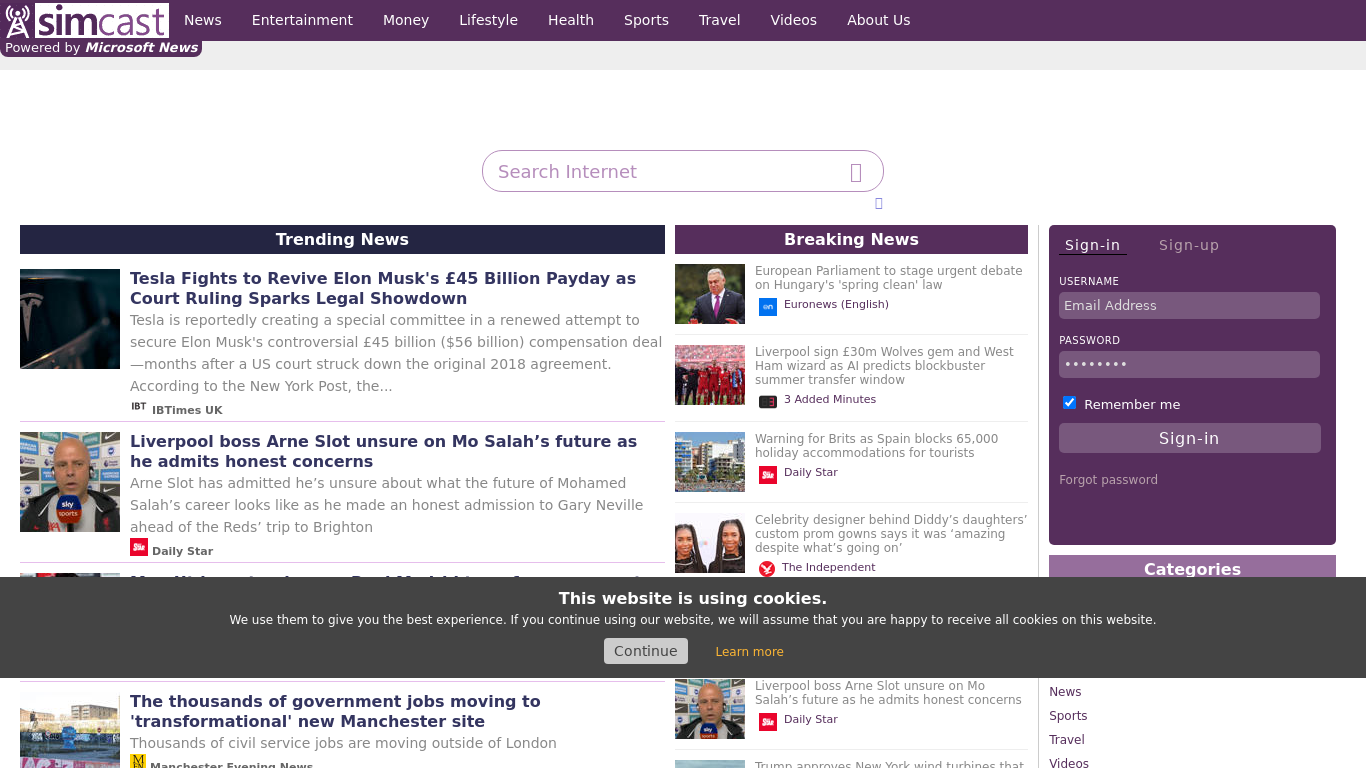This screenshot has height=768, width=1366.
Task: Open the News menu
Action: tap(203, 20)
